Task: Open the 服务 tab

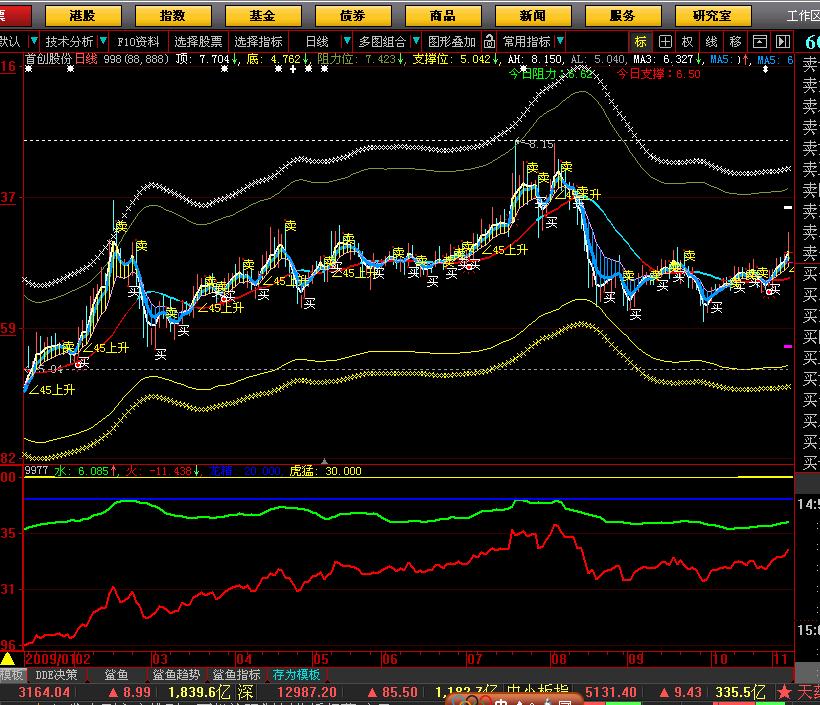Action: click(x=623, y=16)
